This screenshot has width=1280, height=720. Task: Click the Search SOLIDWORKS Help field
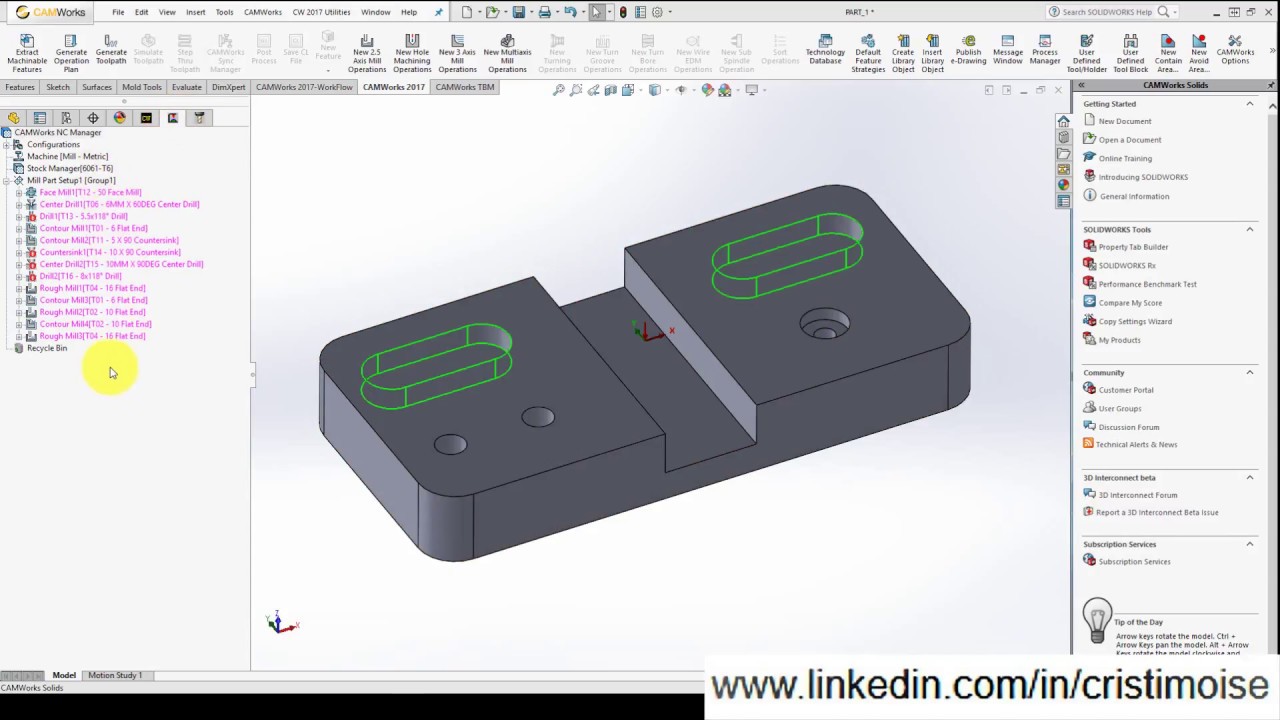[1107, 12]
